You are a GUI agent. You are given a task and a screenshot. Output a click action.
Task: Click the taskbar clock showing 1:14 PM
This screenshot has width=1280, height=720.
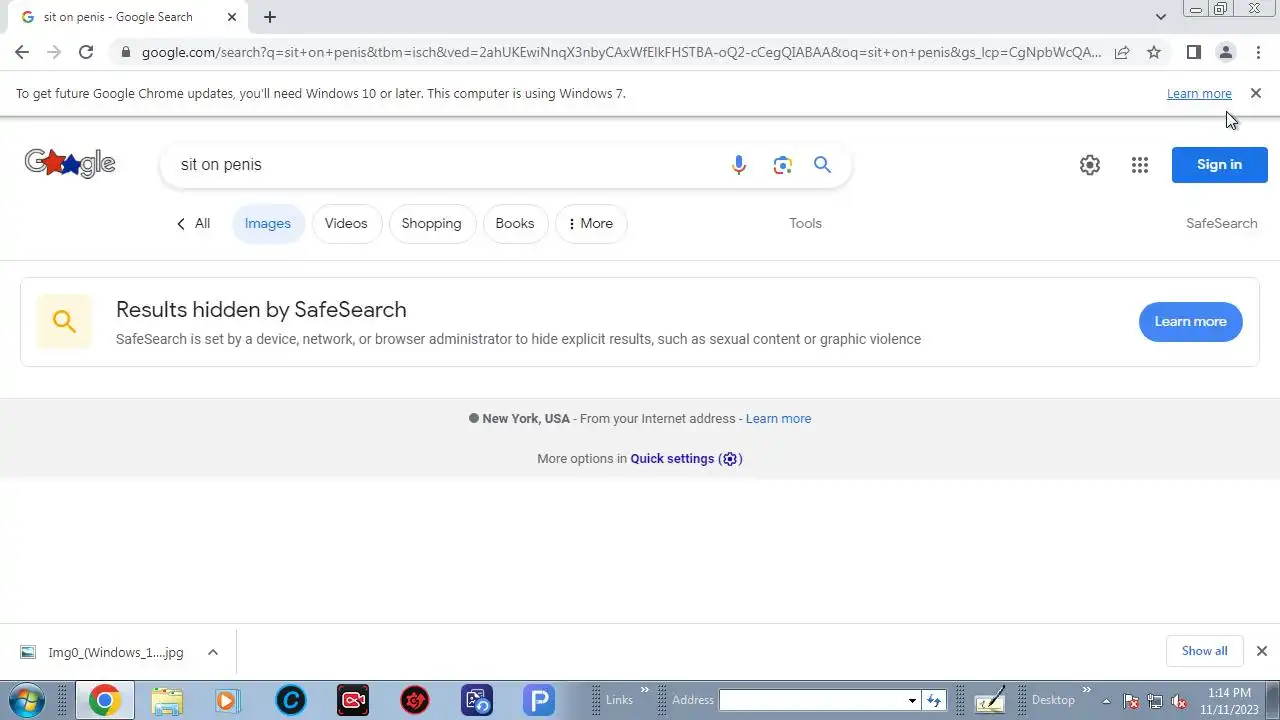[x=1229, y=701]
